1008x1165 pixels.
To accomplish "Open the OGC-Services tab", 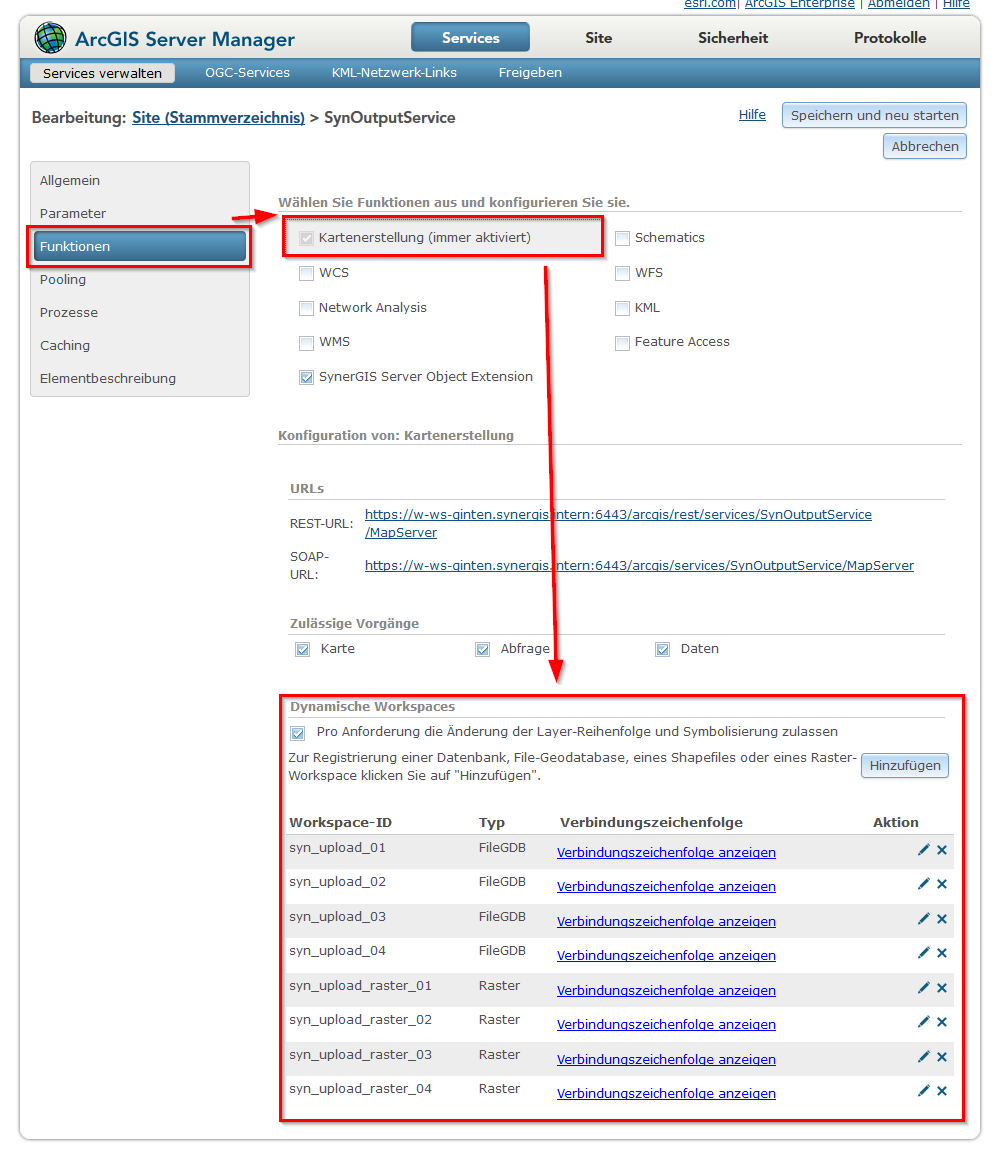I will (x=247, y=72).
